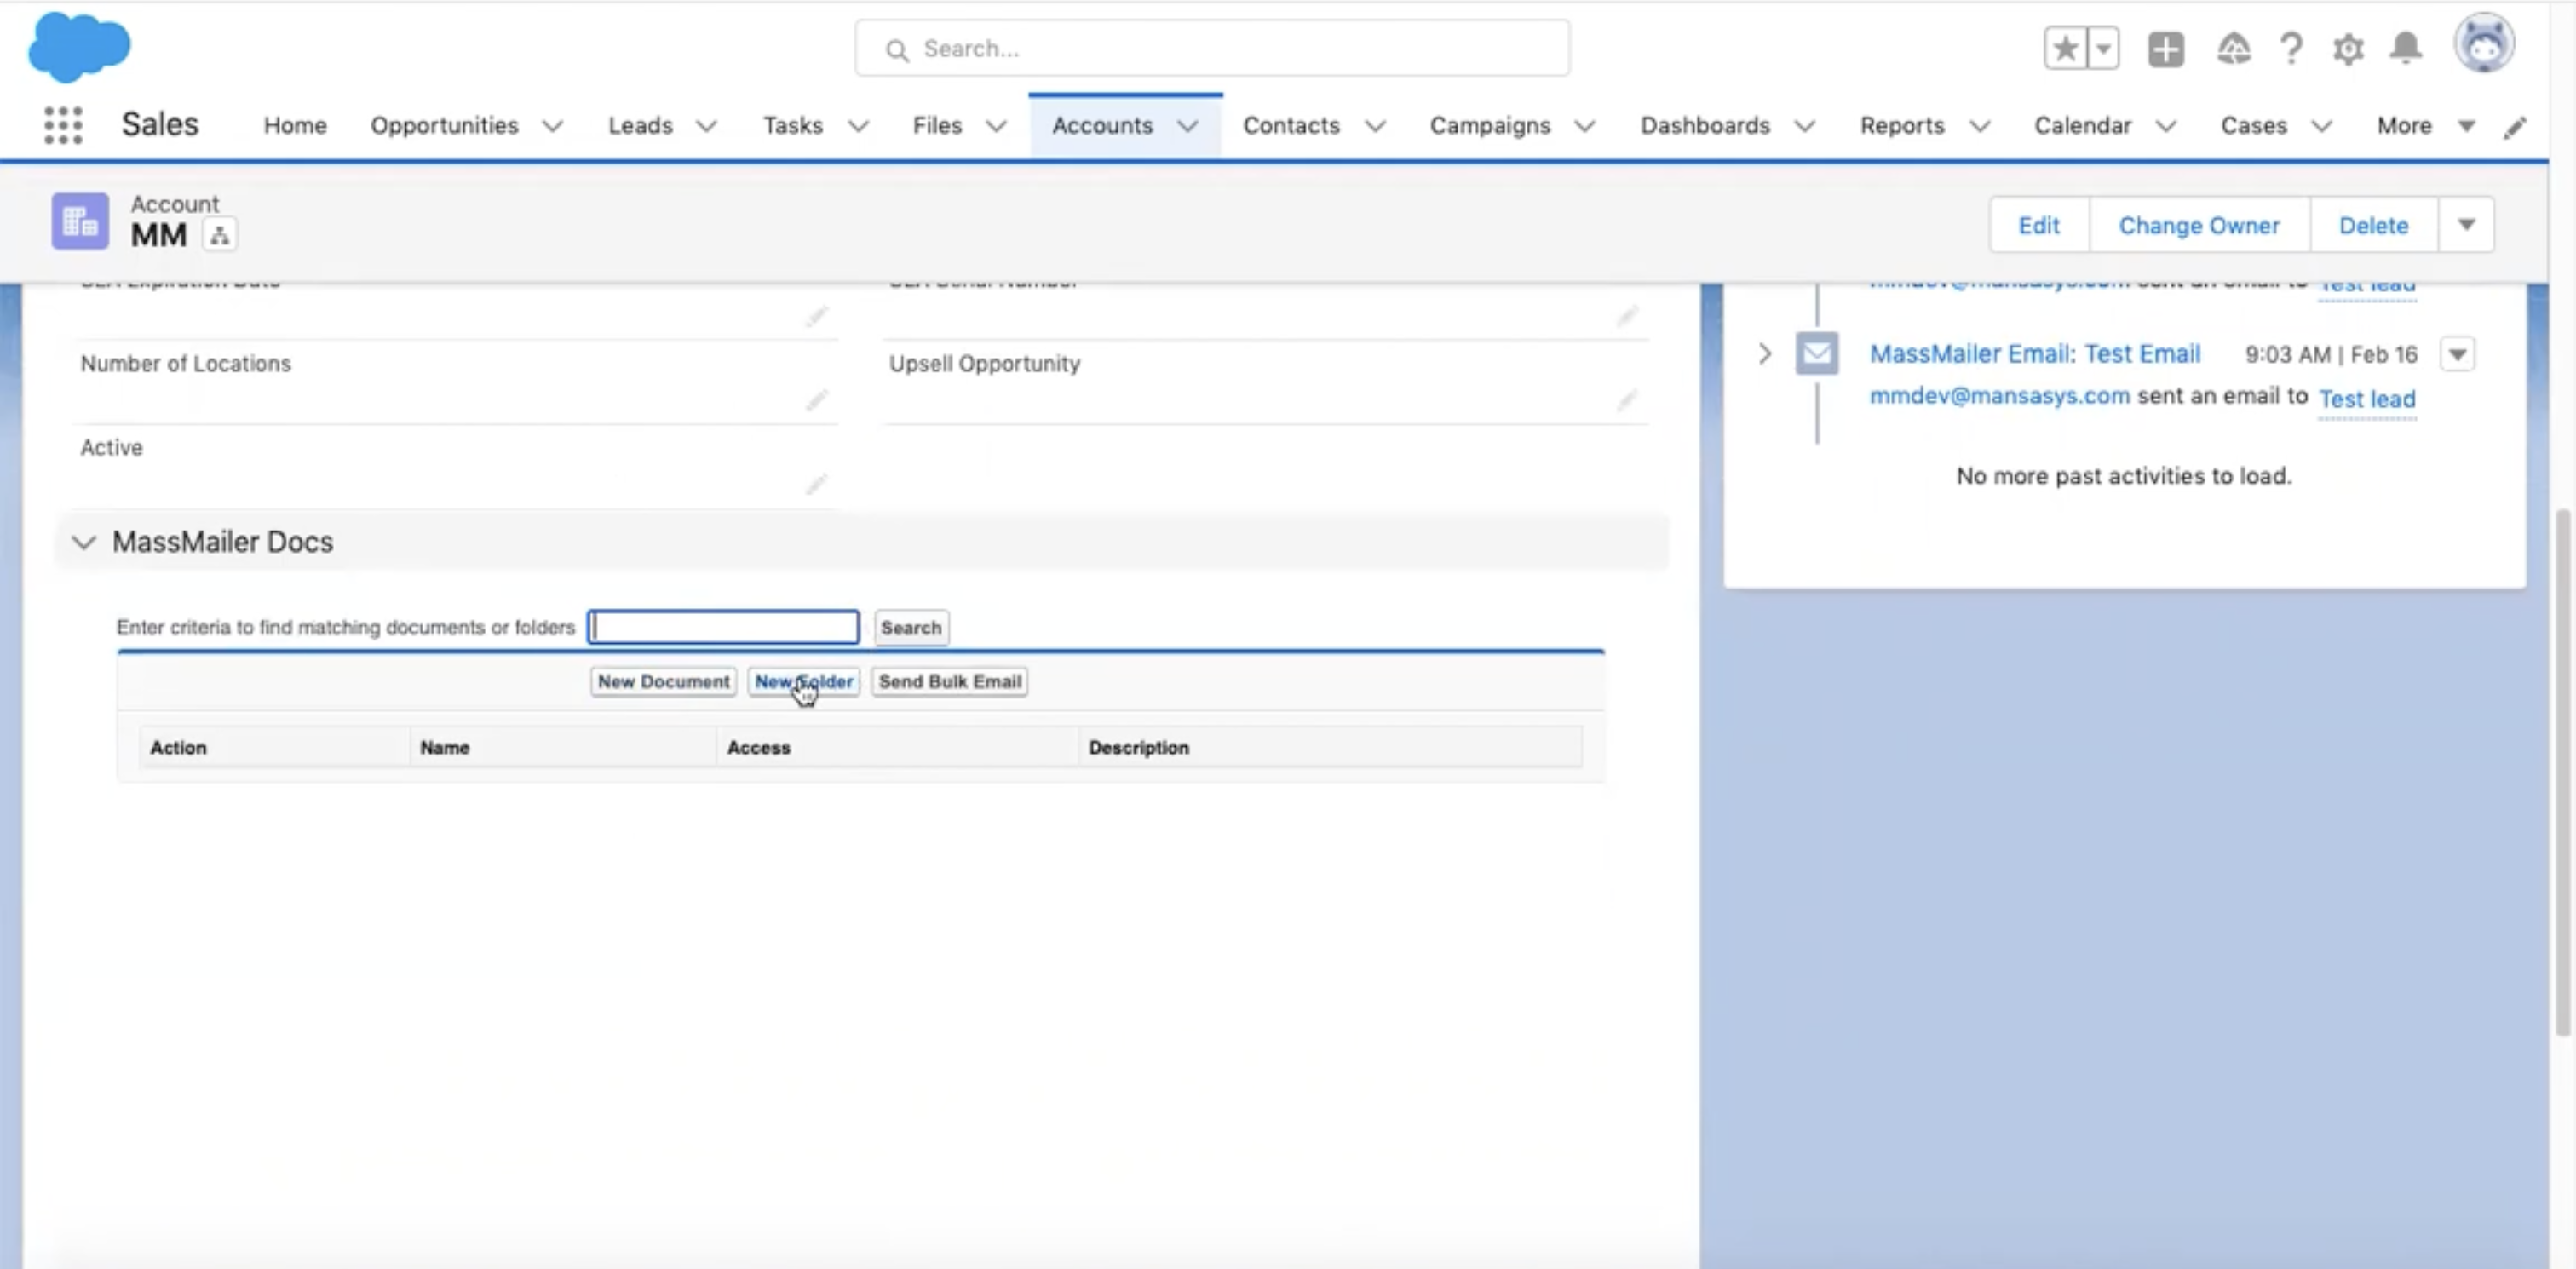Click the Favorites star icon
Image resolution: width=2576 pixels, height=1269 pixels.
click(2065, 48)
